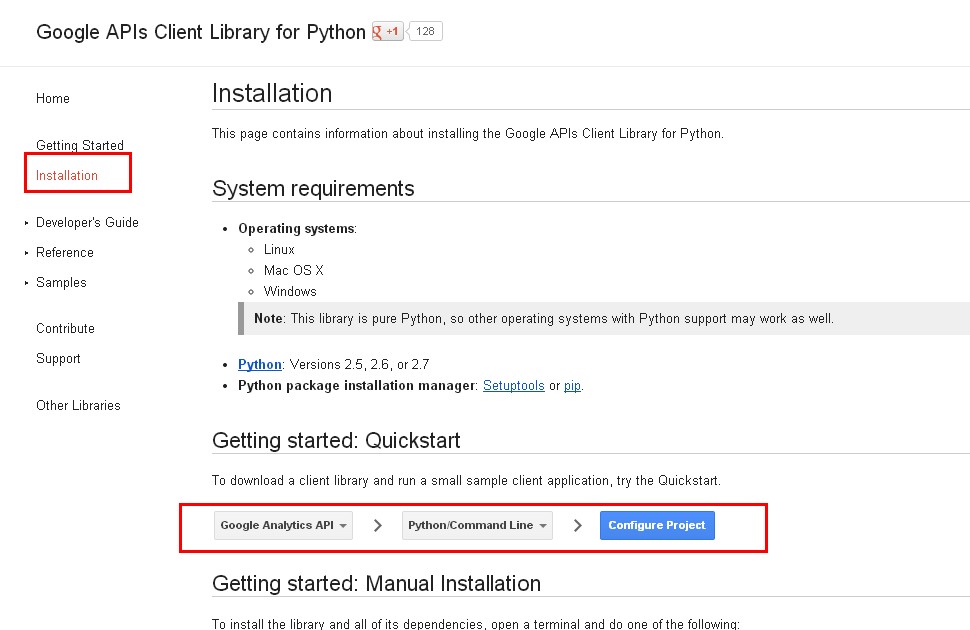Screen dimensions: 970x630
Task: Expand the Developer's Guide triangle
Action: [27, 223]
